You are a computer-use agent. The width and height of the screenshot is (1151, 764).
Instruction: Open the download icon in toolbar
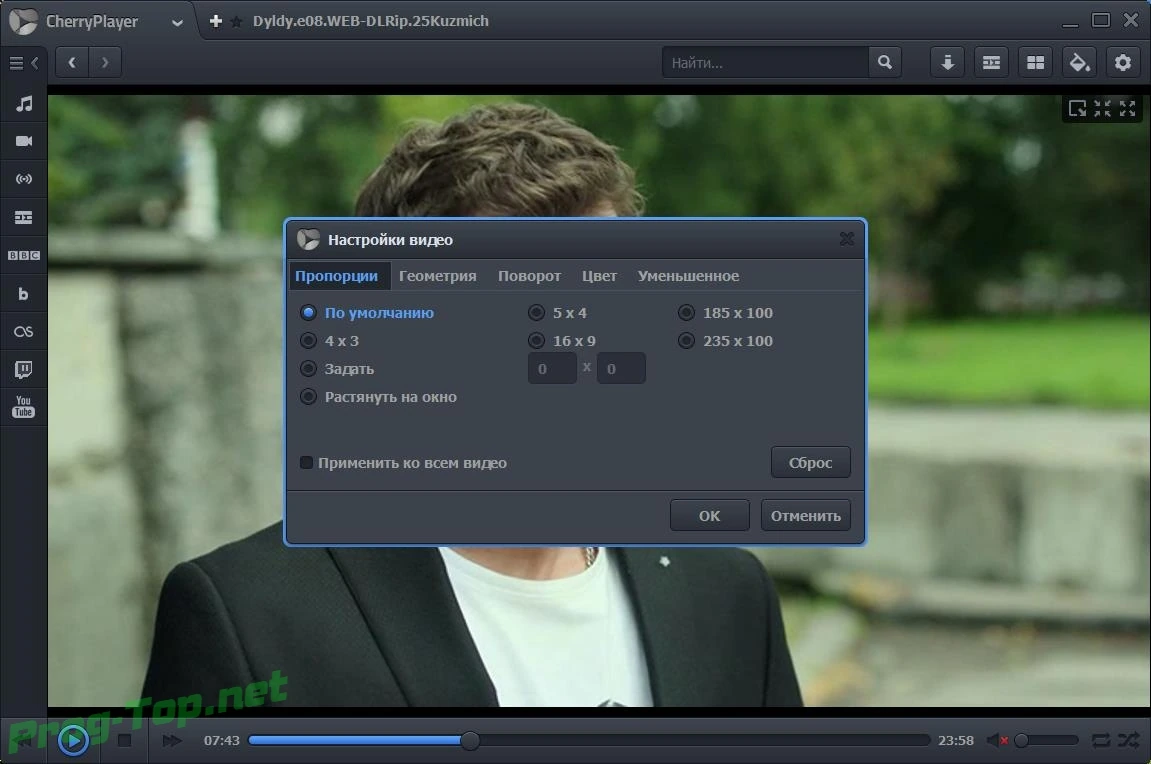pyautogui.click(x=948, y=62)
